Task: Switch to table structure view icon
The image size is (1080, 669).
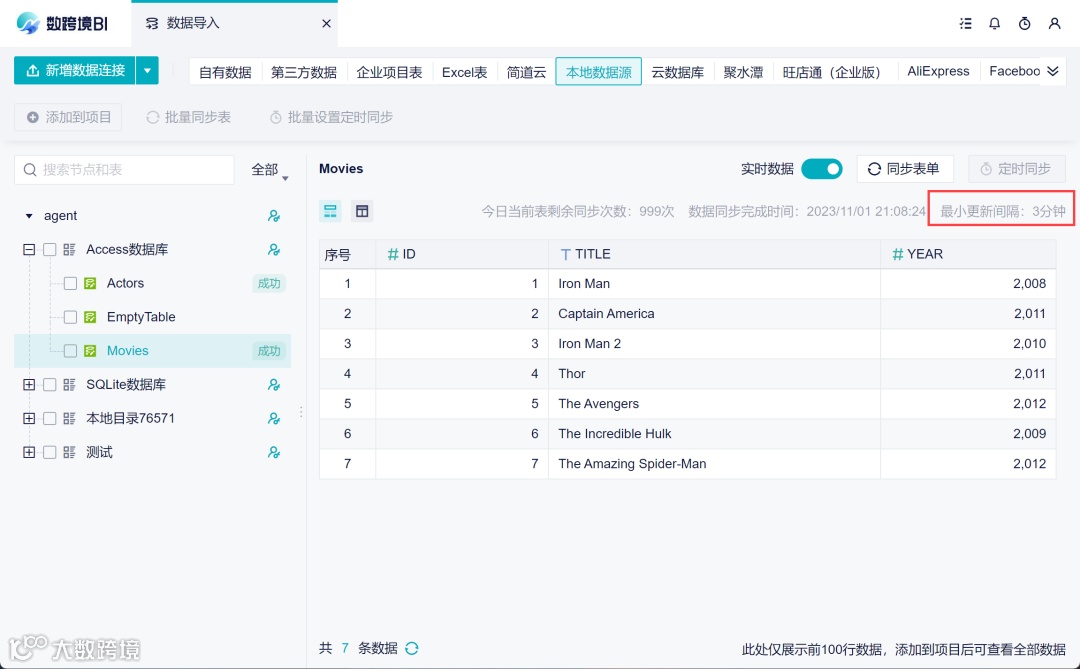Action: pos(362,211)
